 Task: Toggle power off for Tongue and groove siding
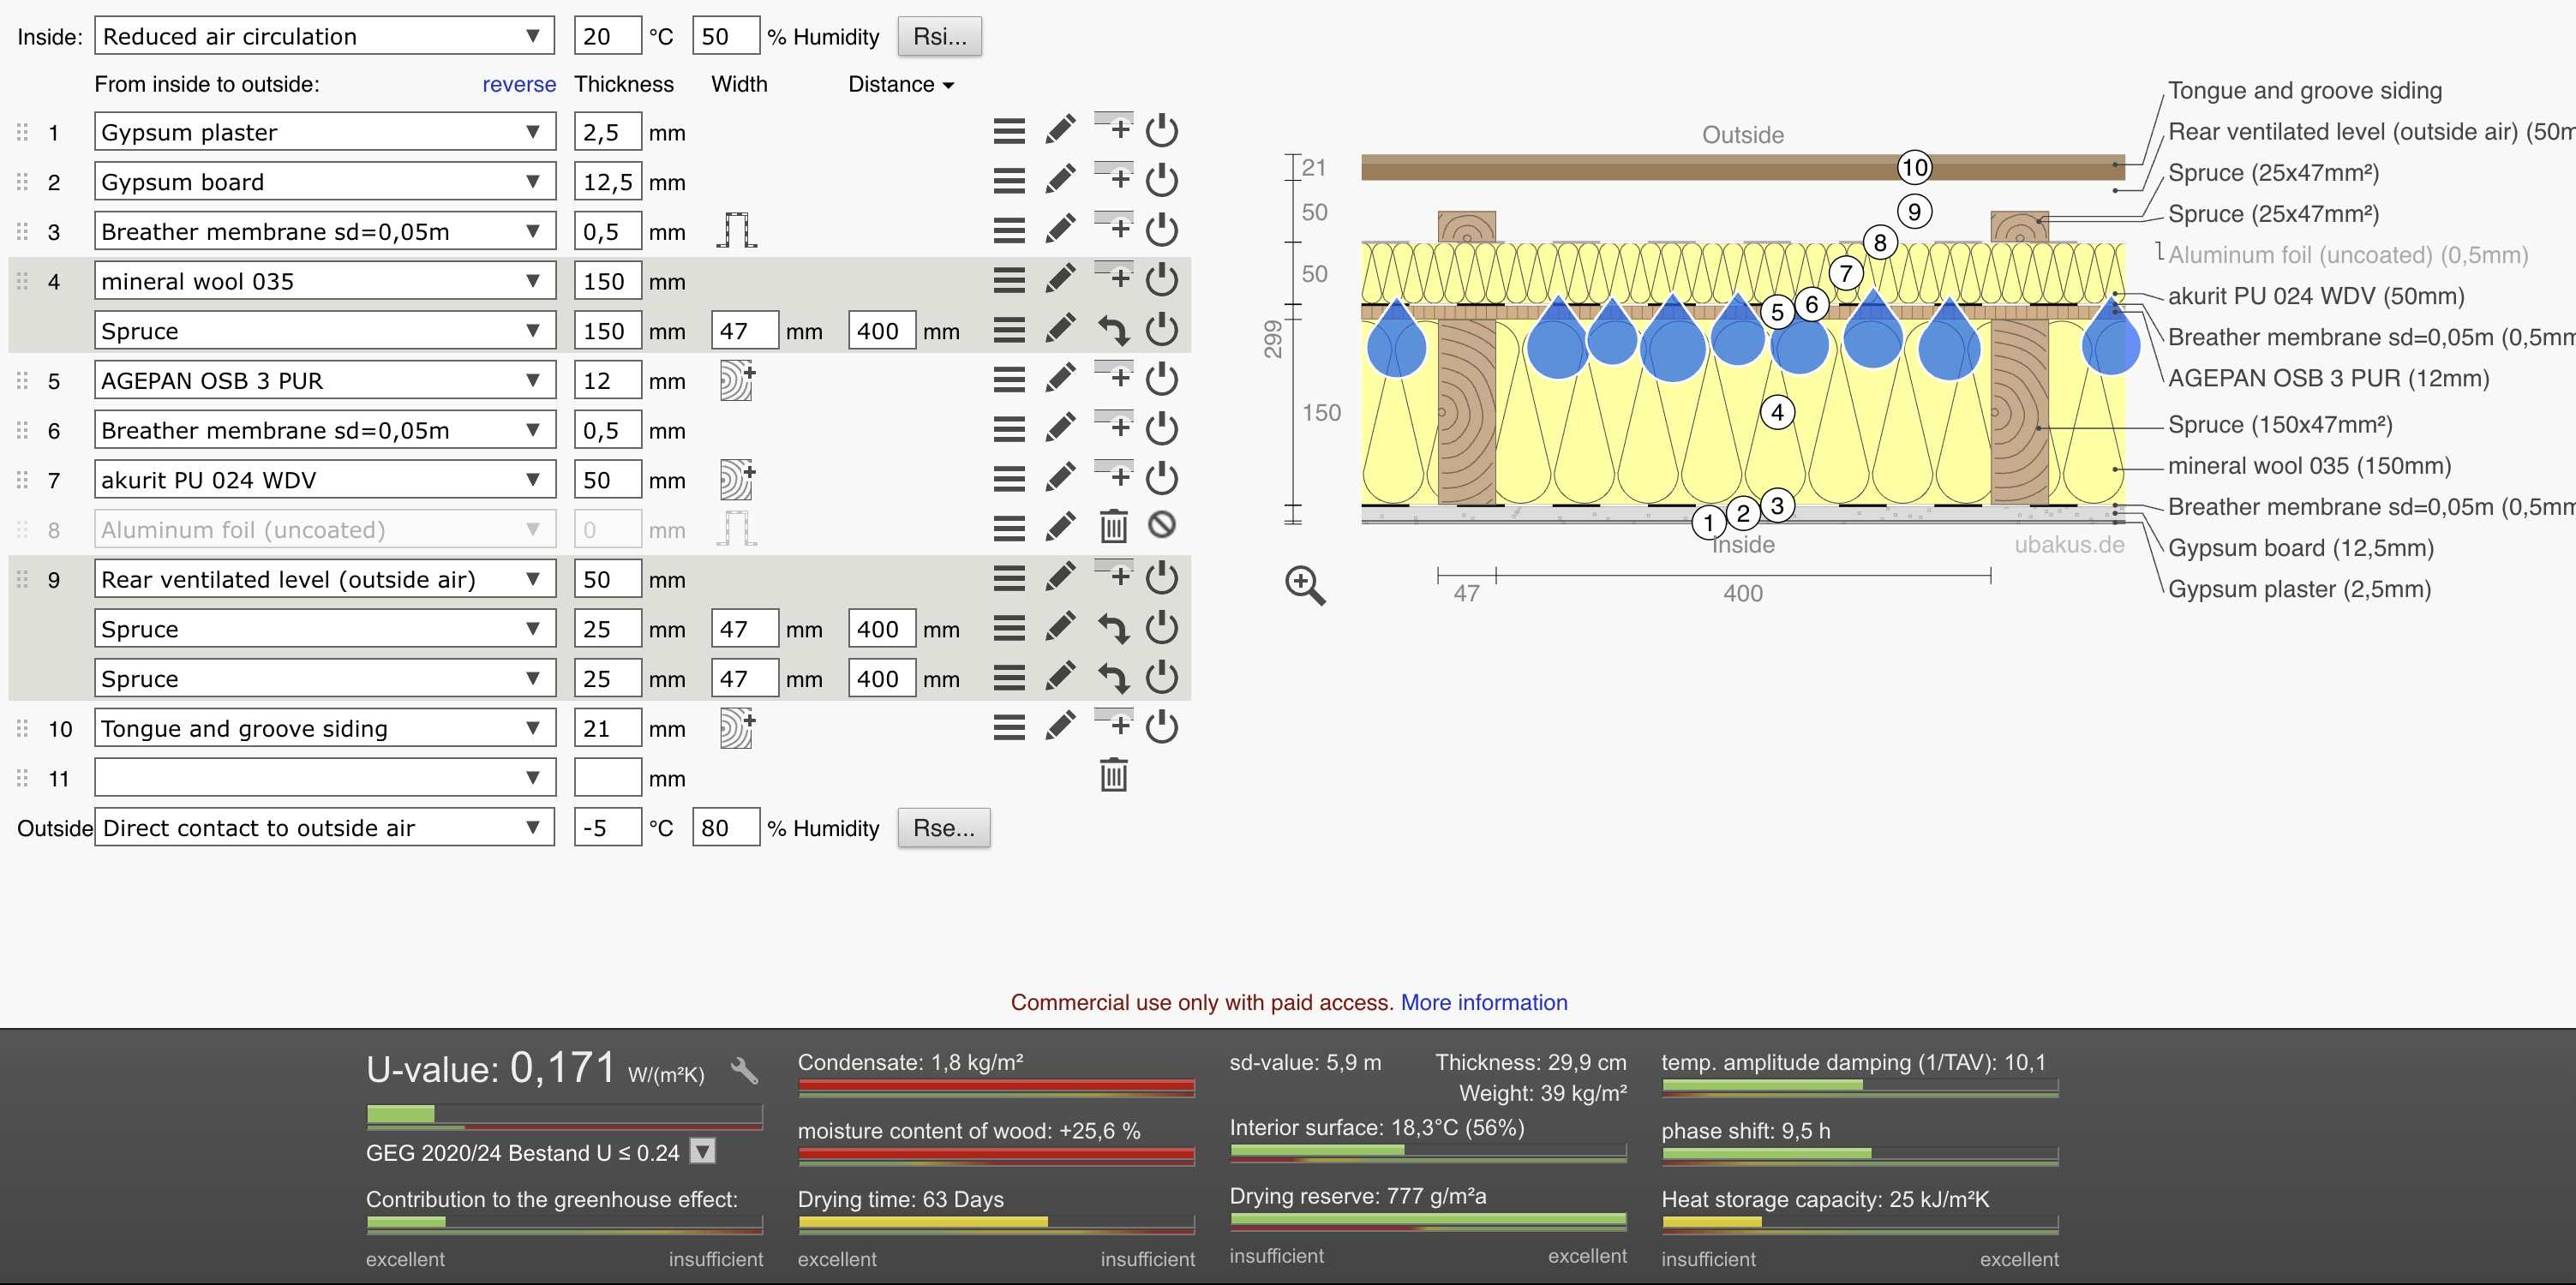point(1161,727)
